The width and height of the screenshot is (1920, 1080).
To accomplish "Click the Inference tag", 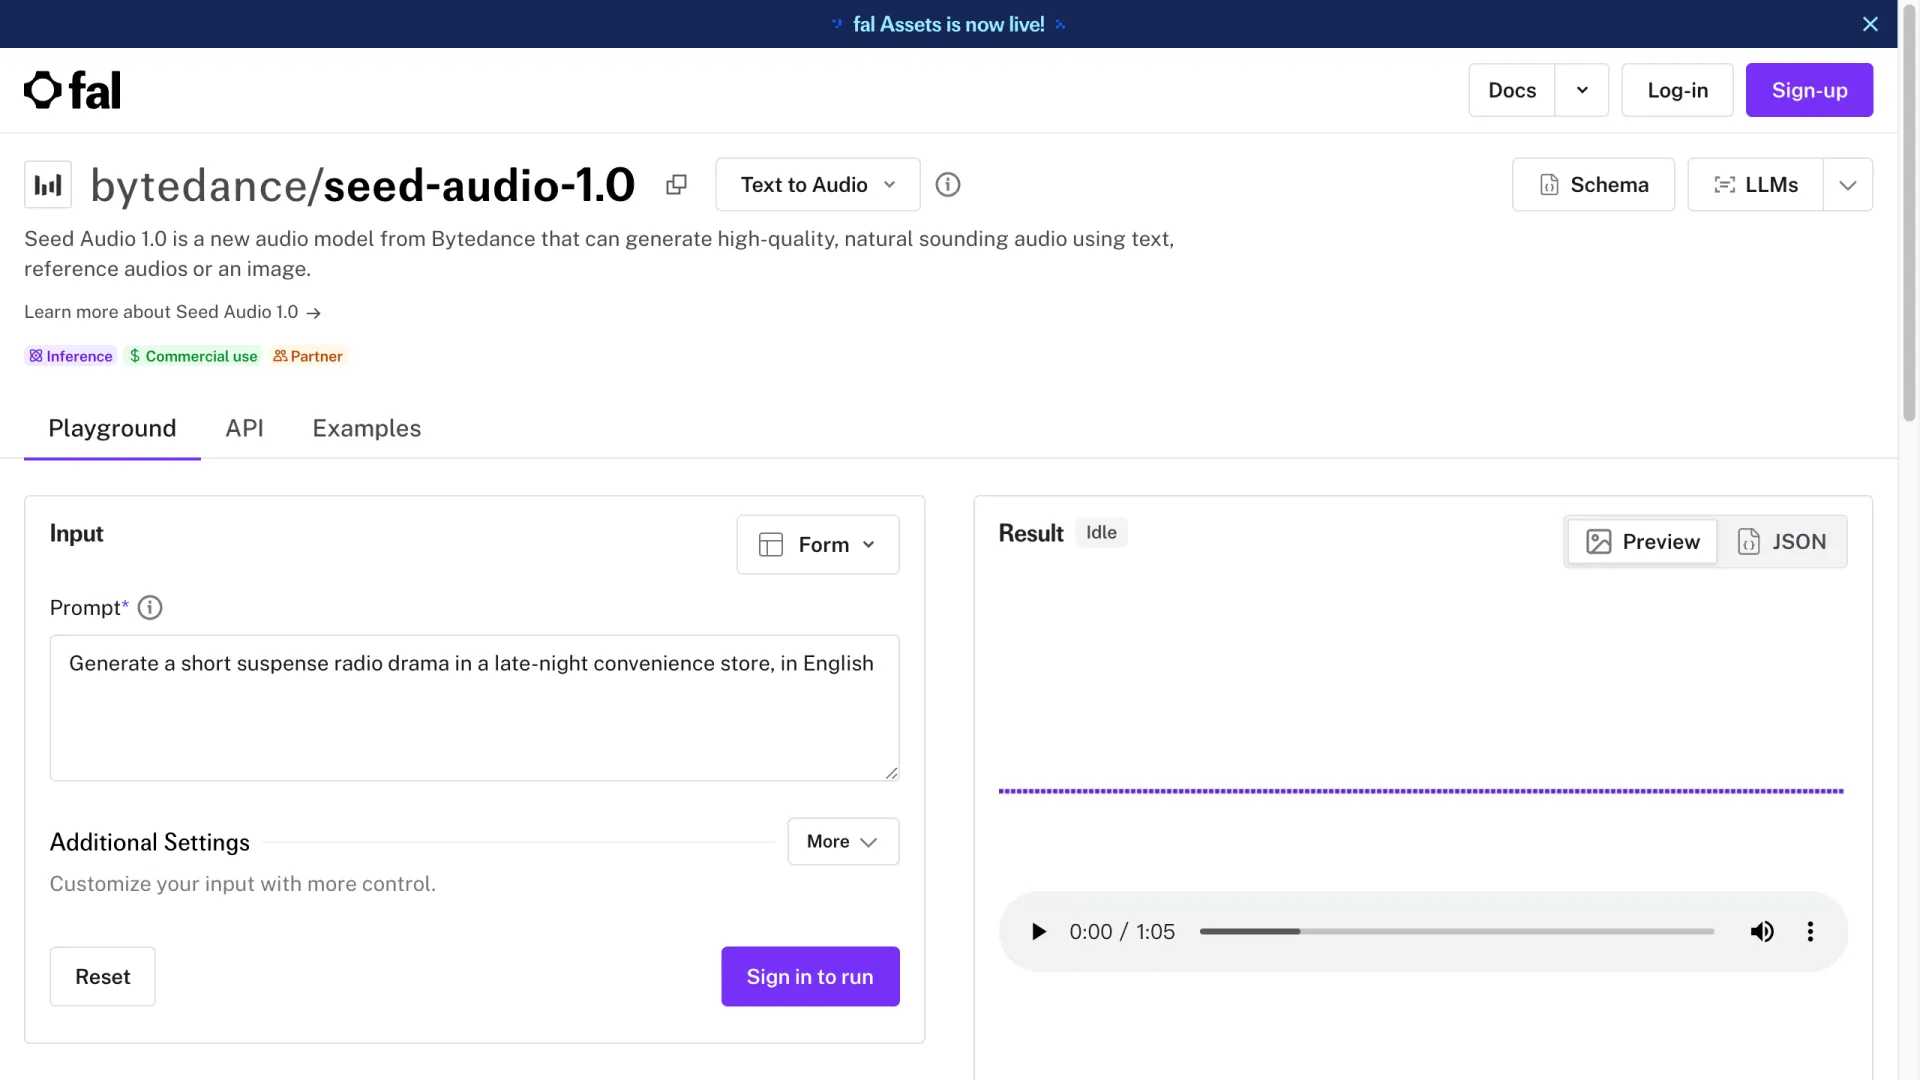I will (x=71, y=356).
